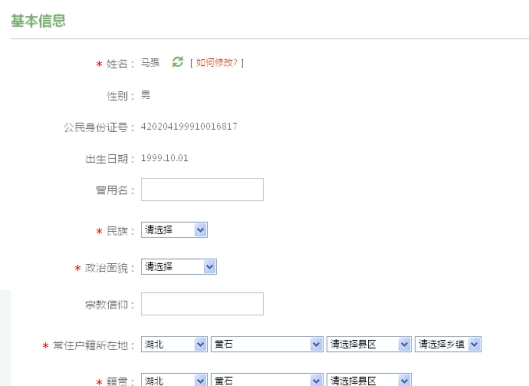Click the 基本信息 section heading

(38, 21)
